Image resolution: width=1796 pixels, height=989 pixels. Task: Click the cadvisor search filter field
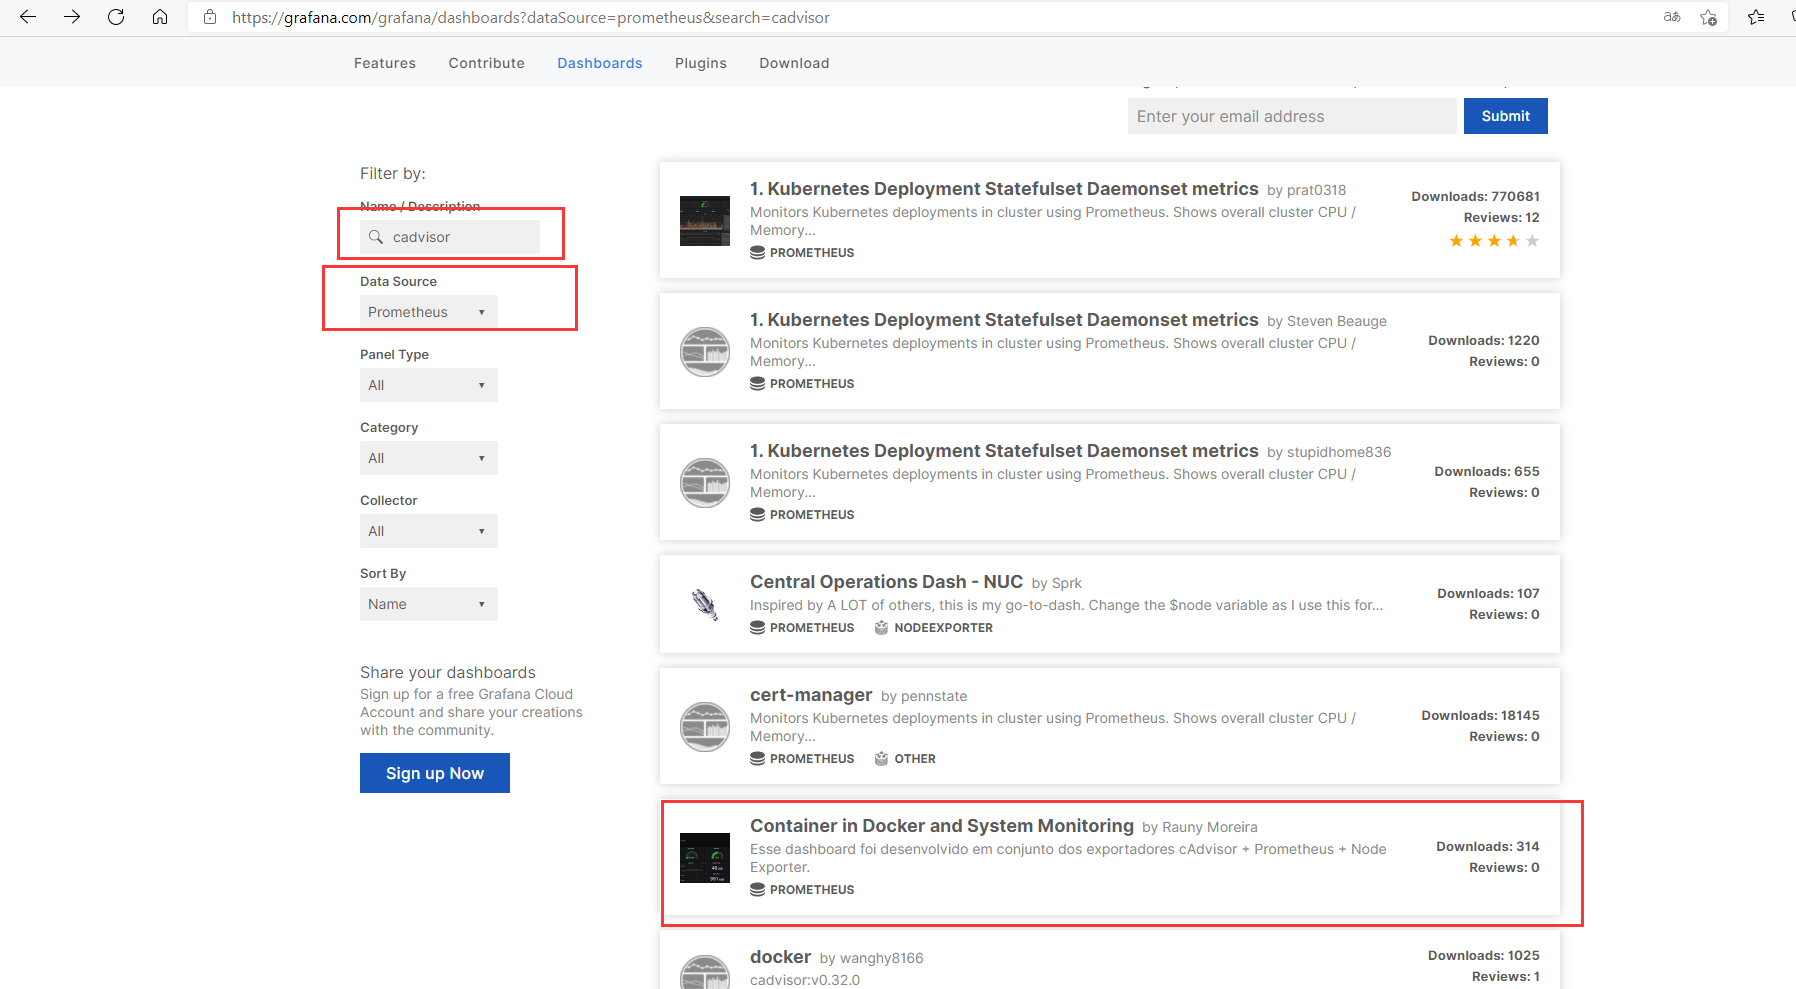[450, 237]
